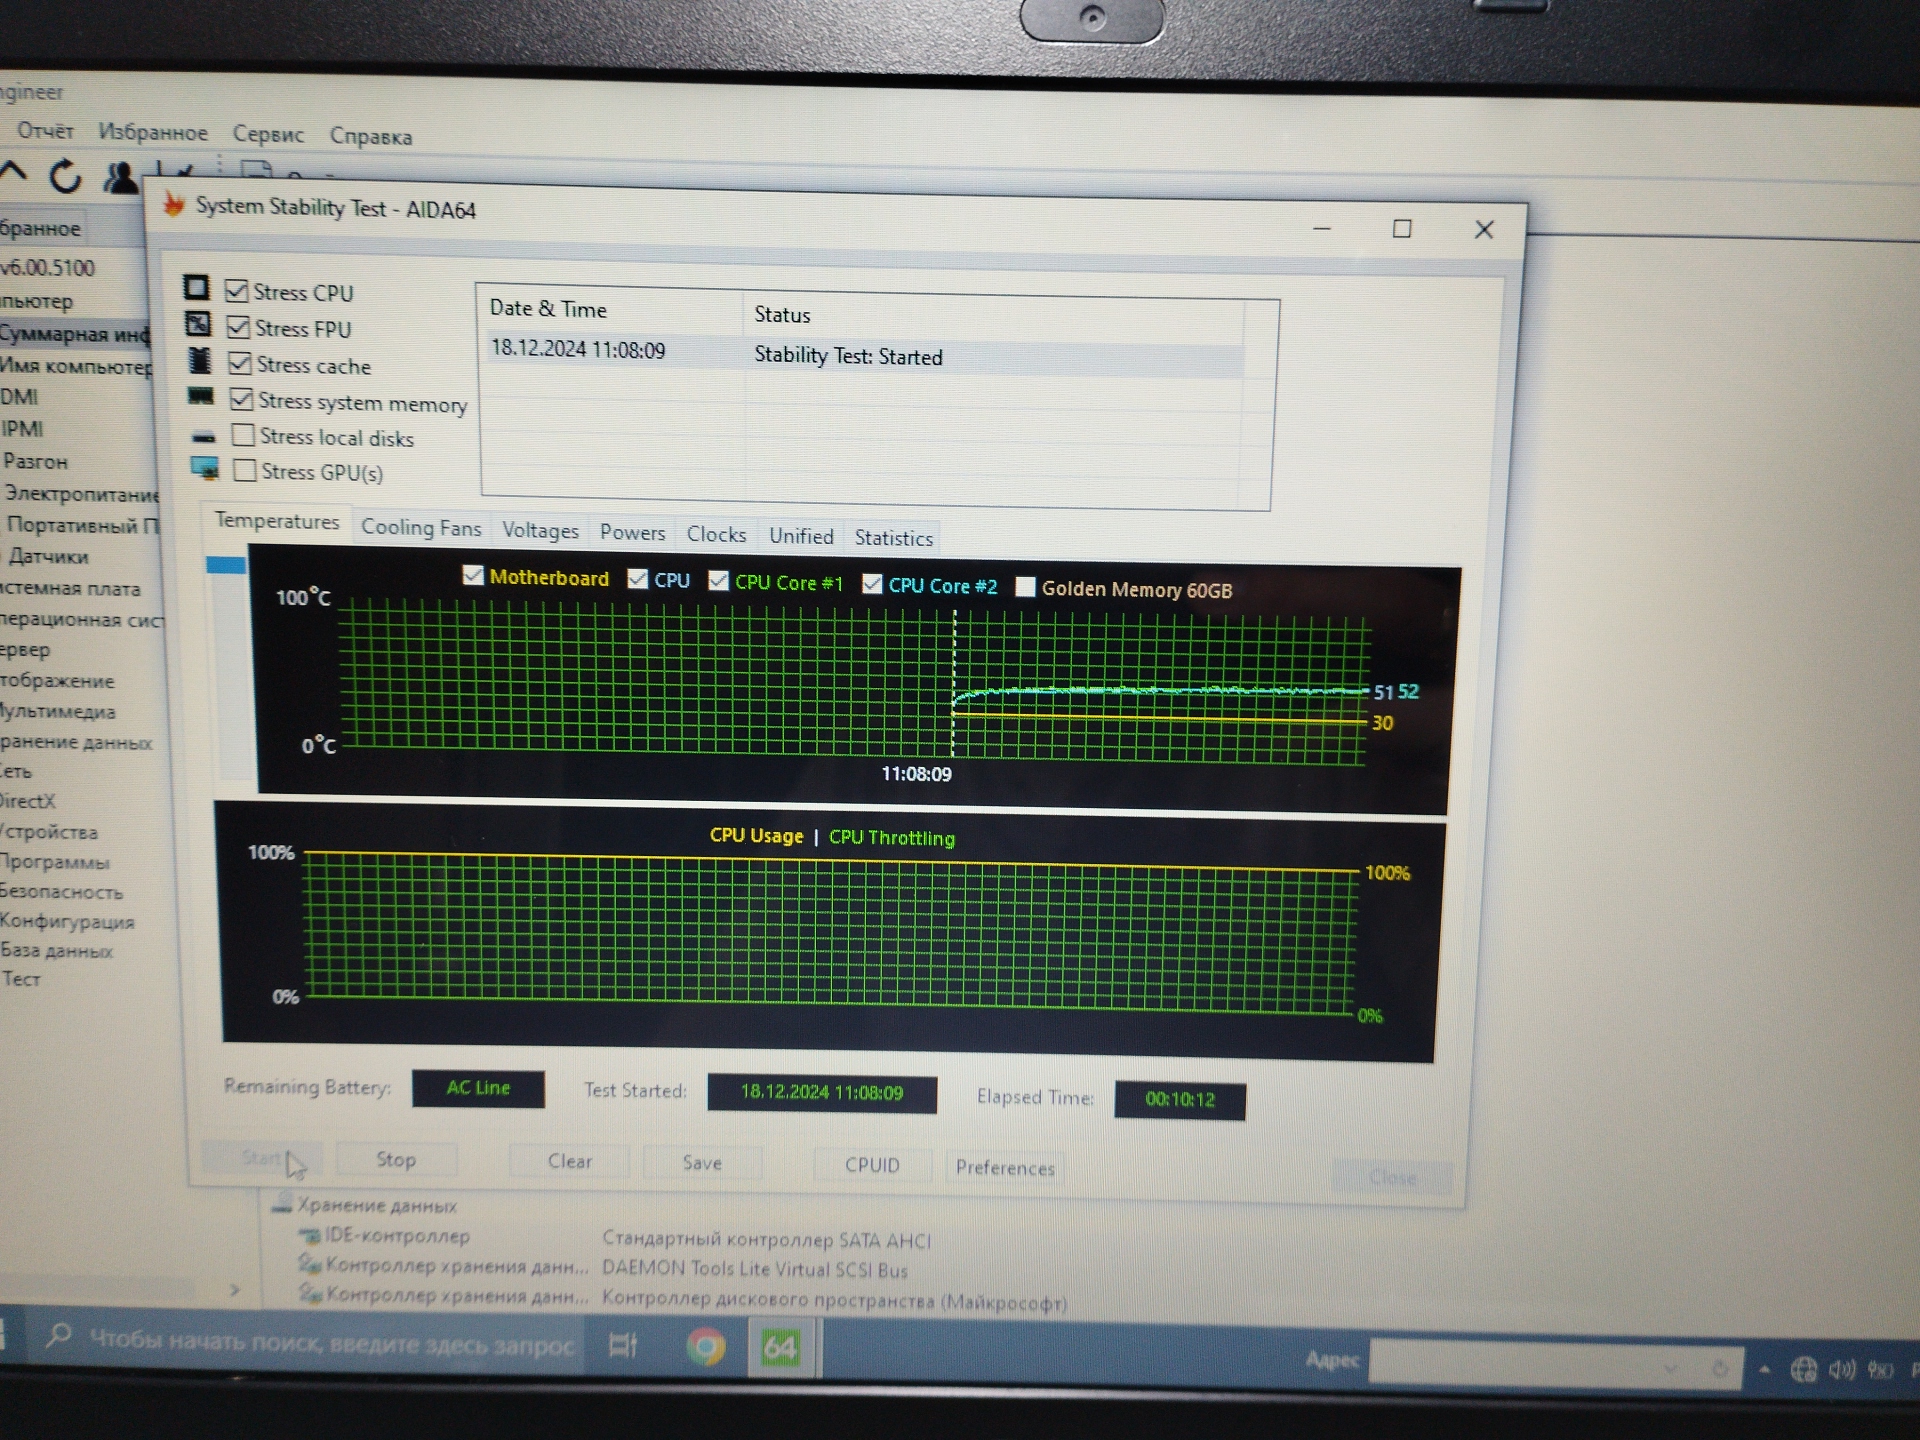Open Системная плата category
1920x1440 pixels.
pos(70,588)
